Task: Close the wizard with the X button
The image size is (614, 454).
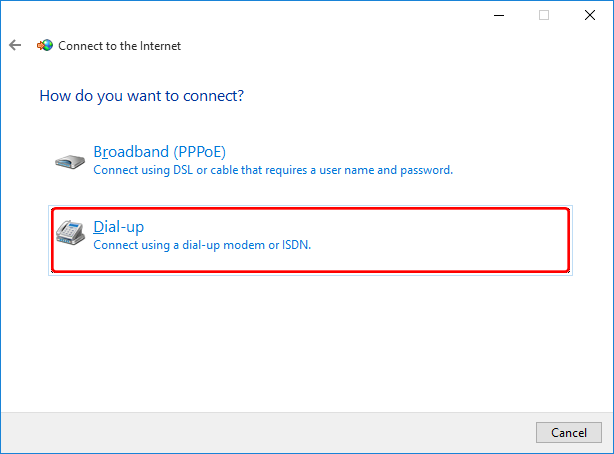Action: tap(590, 15)
